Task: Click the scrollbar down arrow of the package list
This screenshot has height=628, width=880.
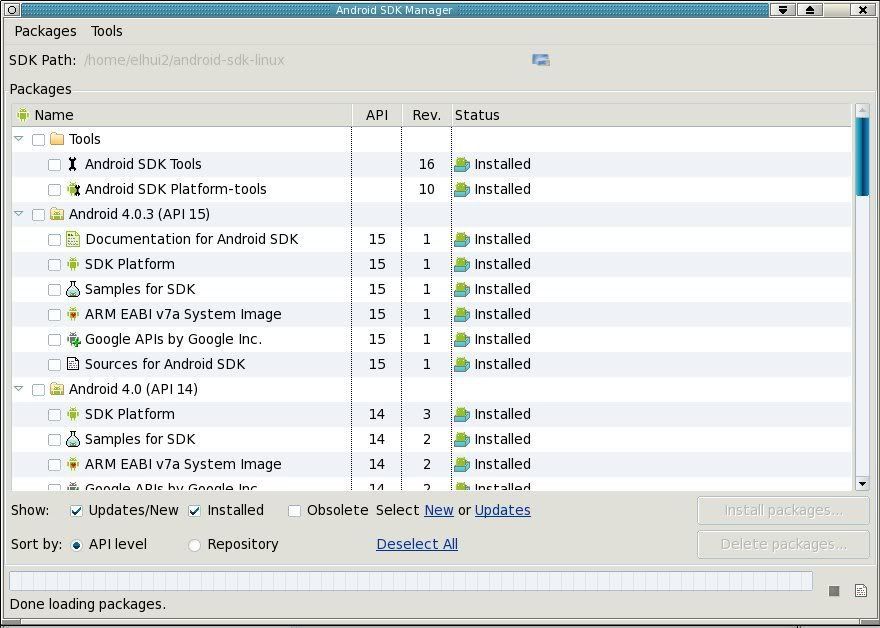Action: pyautogui.click(x=863, y=484)
